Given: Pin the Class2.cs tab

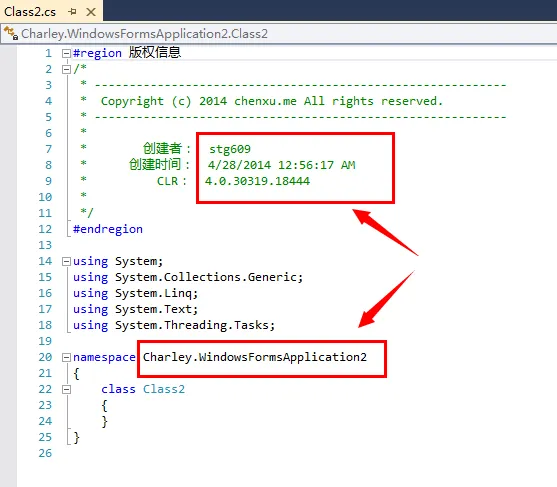Looking at the screenshot, I should tap(72, 12).
